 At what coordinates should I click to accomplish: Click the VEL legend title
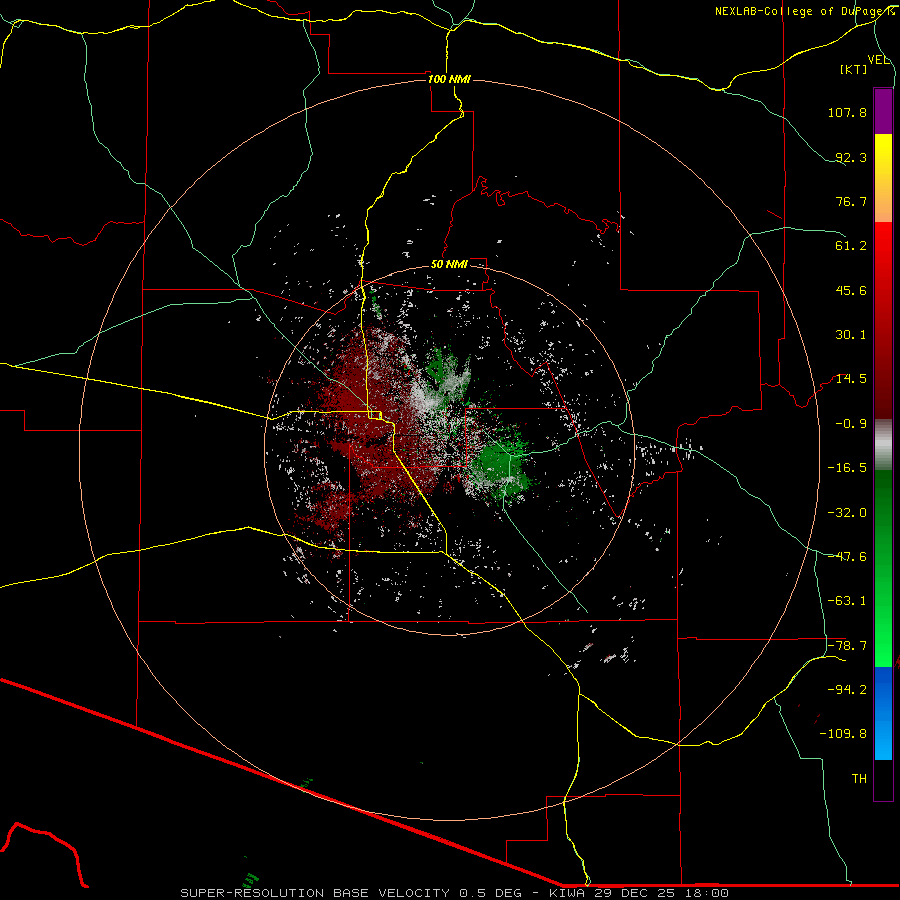(878, 60)
